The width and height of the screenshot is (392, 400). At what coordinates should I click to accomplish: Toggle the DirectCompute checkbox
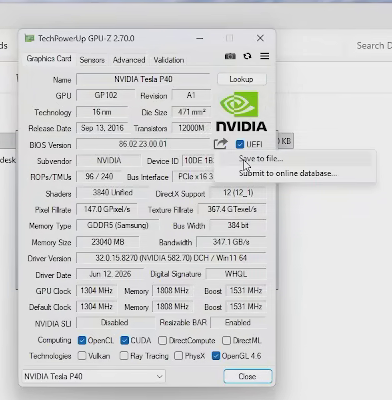click(162, 340)
